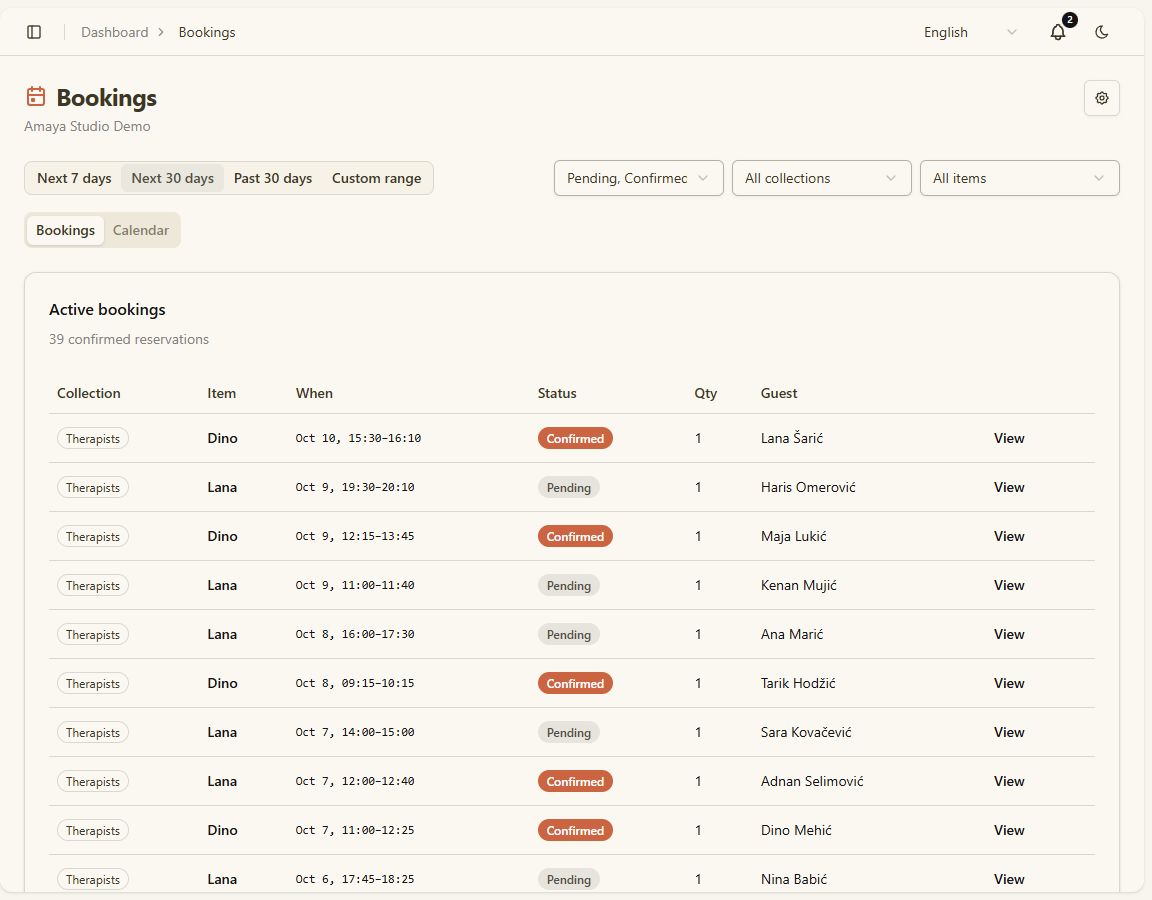Screen dimensions: 1152x900
Task: Open the notifications bell
Action: pos(1057,32)
